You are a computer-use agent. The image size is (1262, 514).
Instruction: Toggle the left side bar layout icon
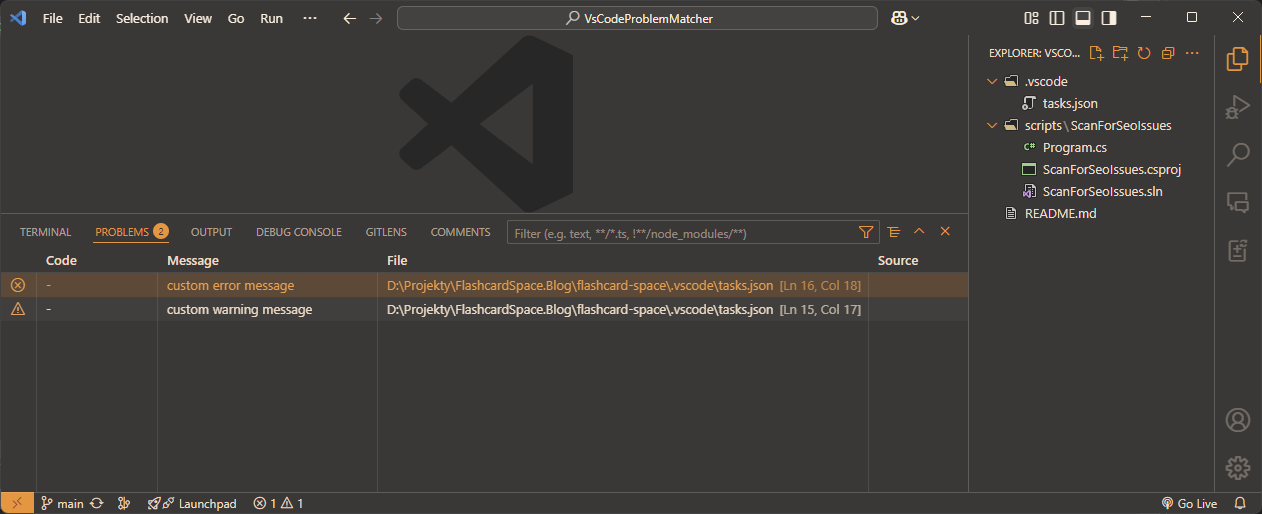coord(1058,18)
